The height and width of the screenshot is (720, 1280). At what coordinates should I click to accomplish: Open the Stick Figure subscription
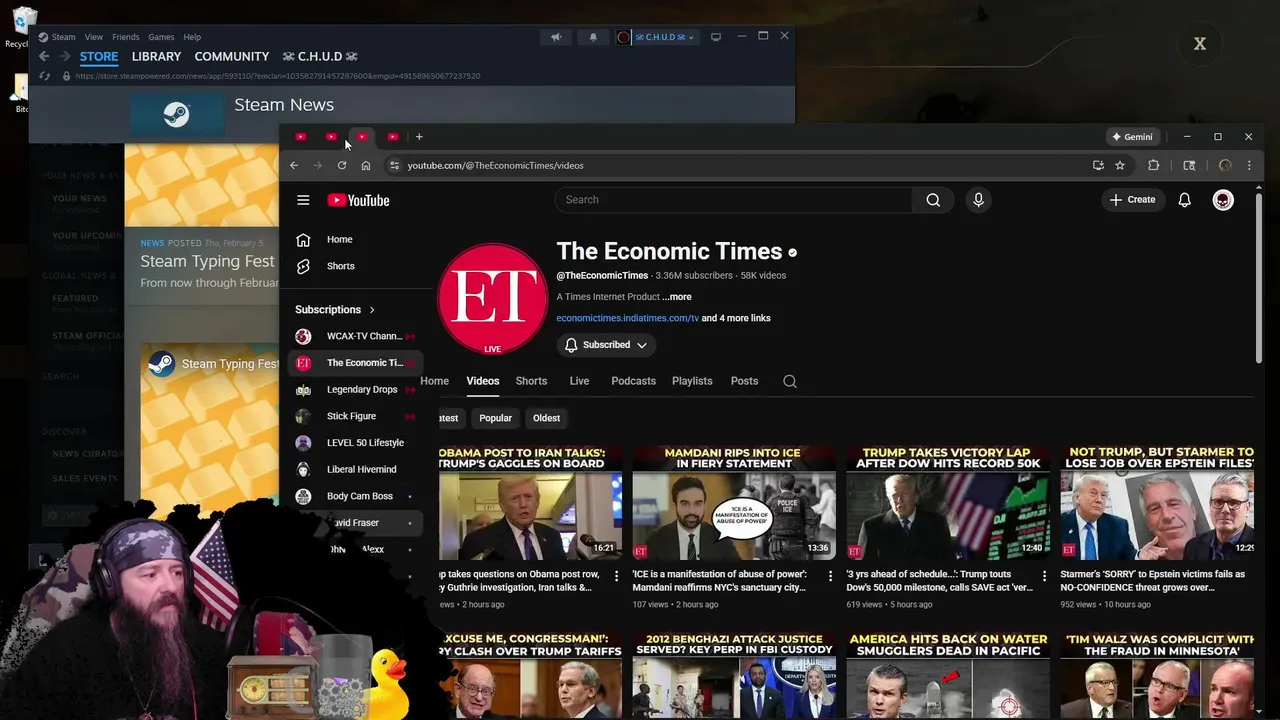tap(355, 416)
